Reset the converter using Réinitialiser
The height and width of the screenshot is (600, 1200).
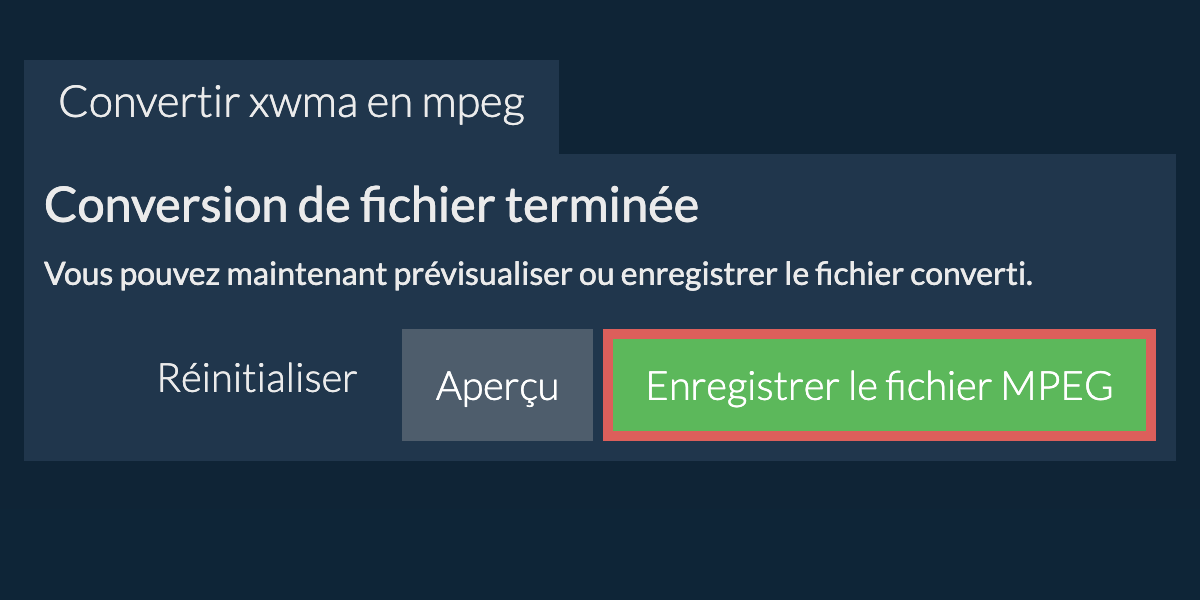[257, 379]
